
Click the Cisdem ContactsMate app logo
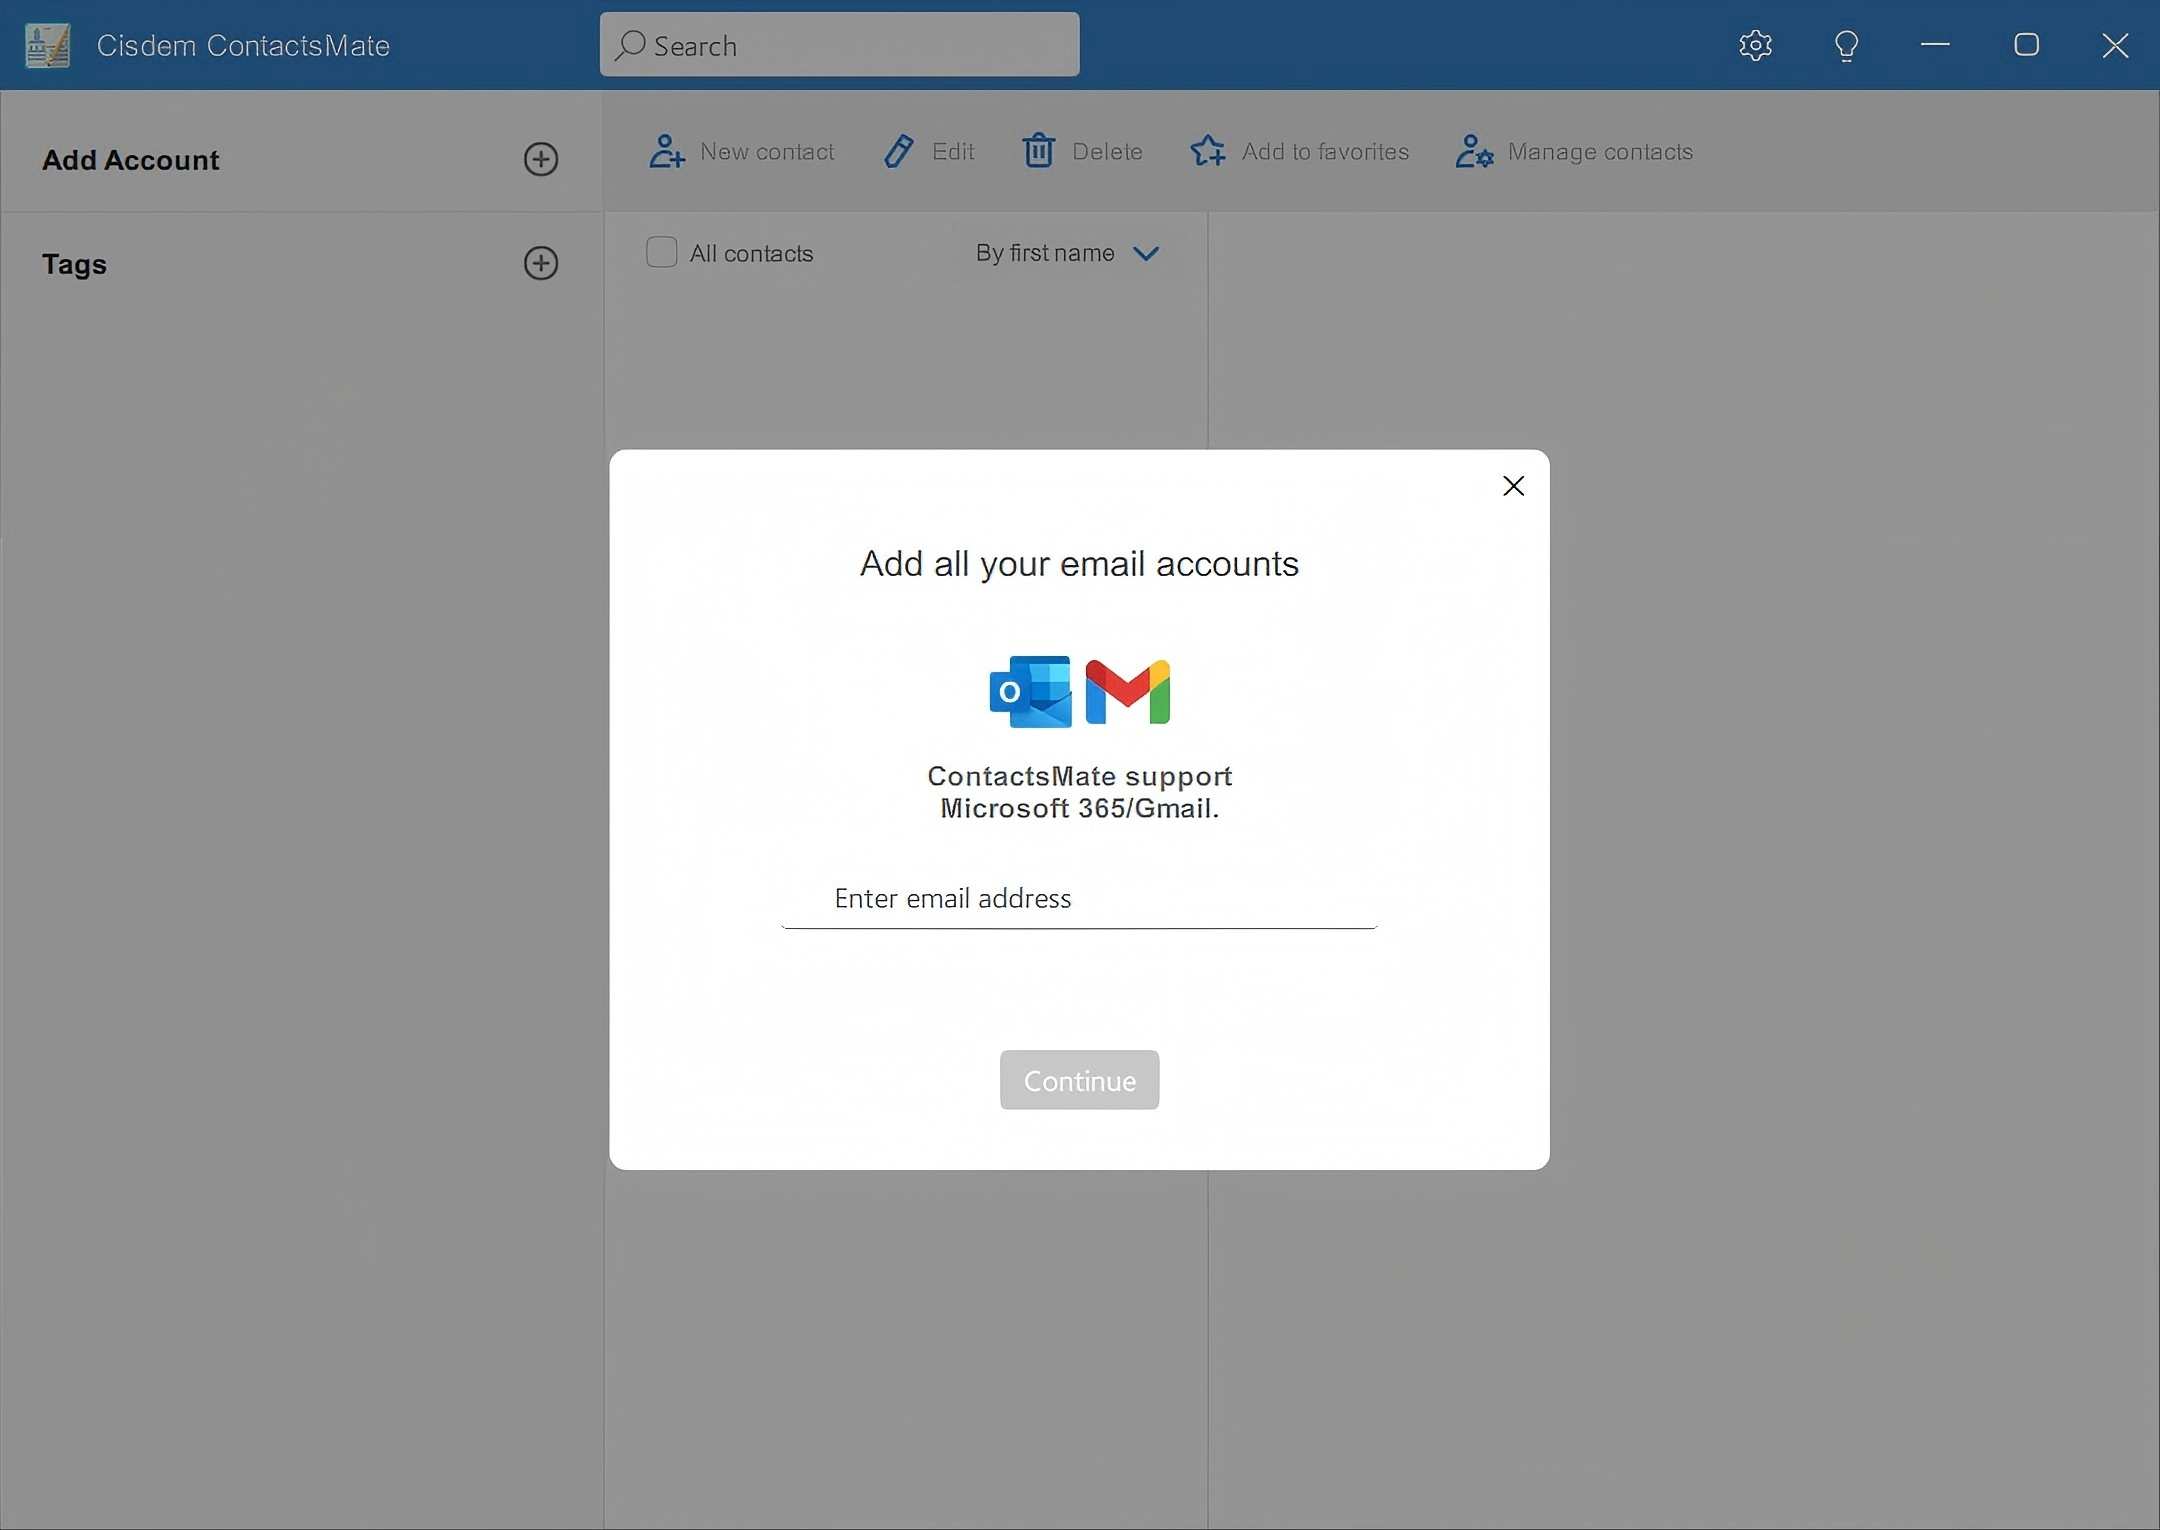[x=46, y=44]
